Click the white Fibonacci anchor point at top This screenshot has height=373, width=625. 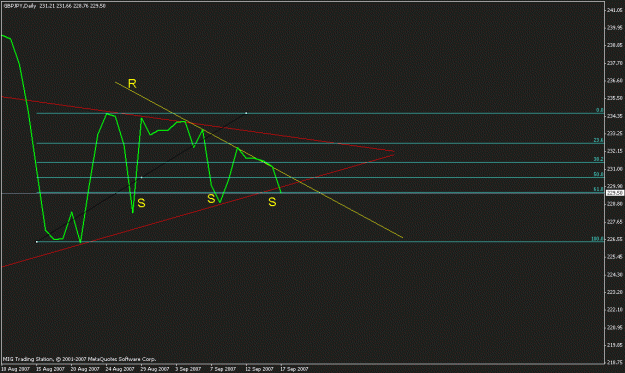click(x=246, y=113)
